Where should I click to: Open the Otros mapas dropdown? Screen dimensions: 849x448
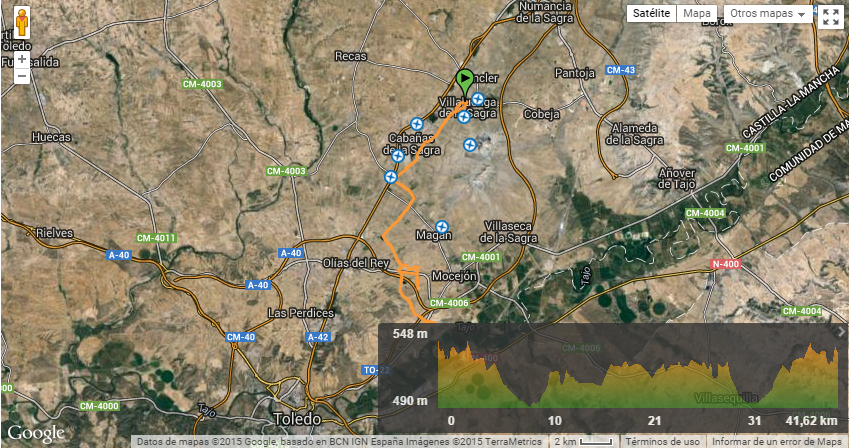(768, 14)
